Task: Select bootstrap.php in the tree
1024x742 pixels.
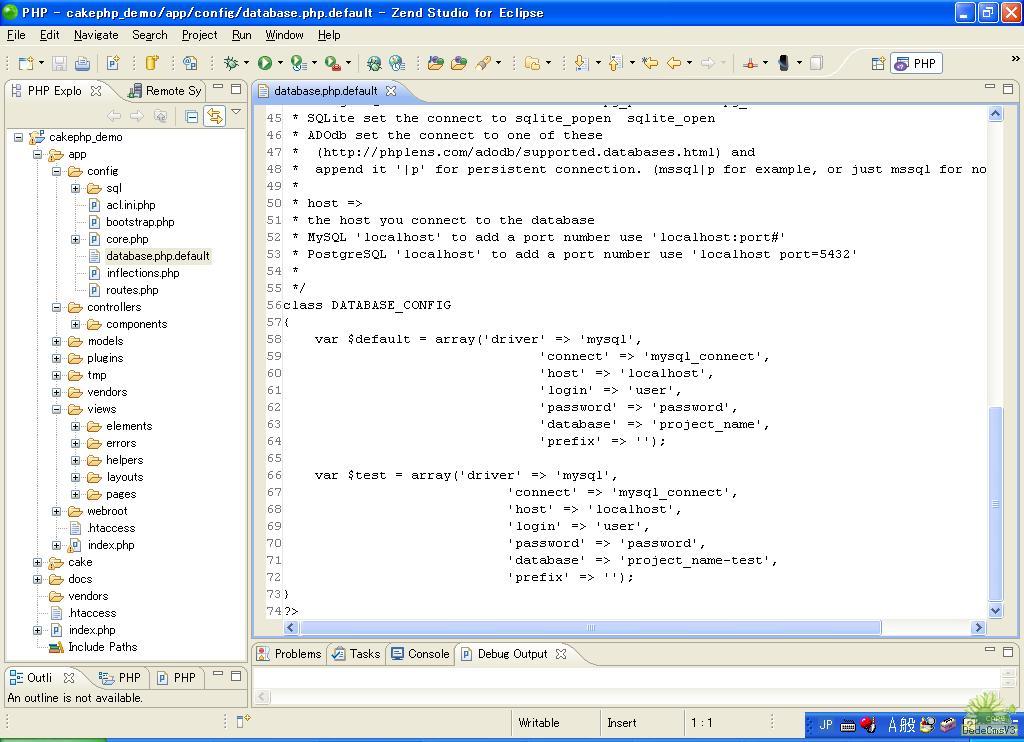Action: point(140,222)
